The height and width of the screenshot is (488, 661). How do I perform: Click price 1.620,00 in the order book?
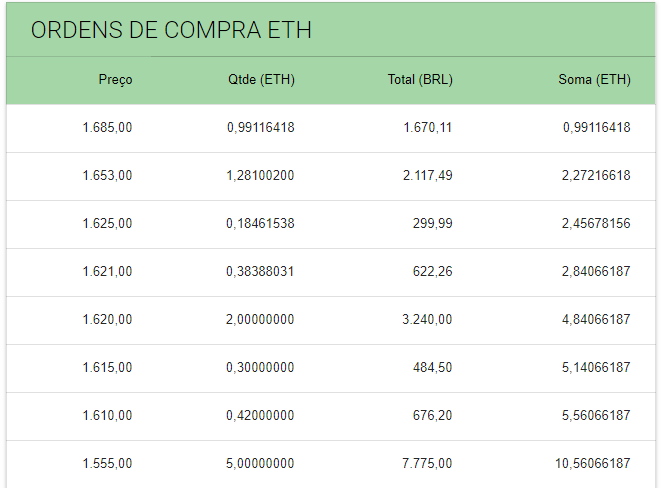(x=107, y=320)
